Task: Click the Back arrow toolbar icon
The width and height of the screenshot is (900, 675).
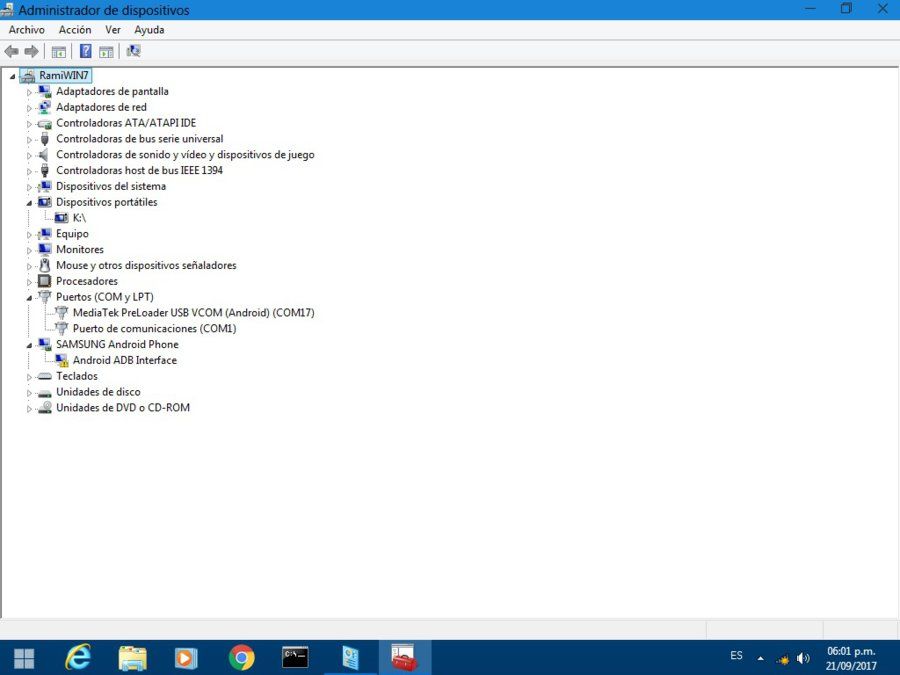Action: coord(11,52)
